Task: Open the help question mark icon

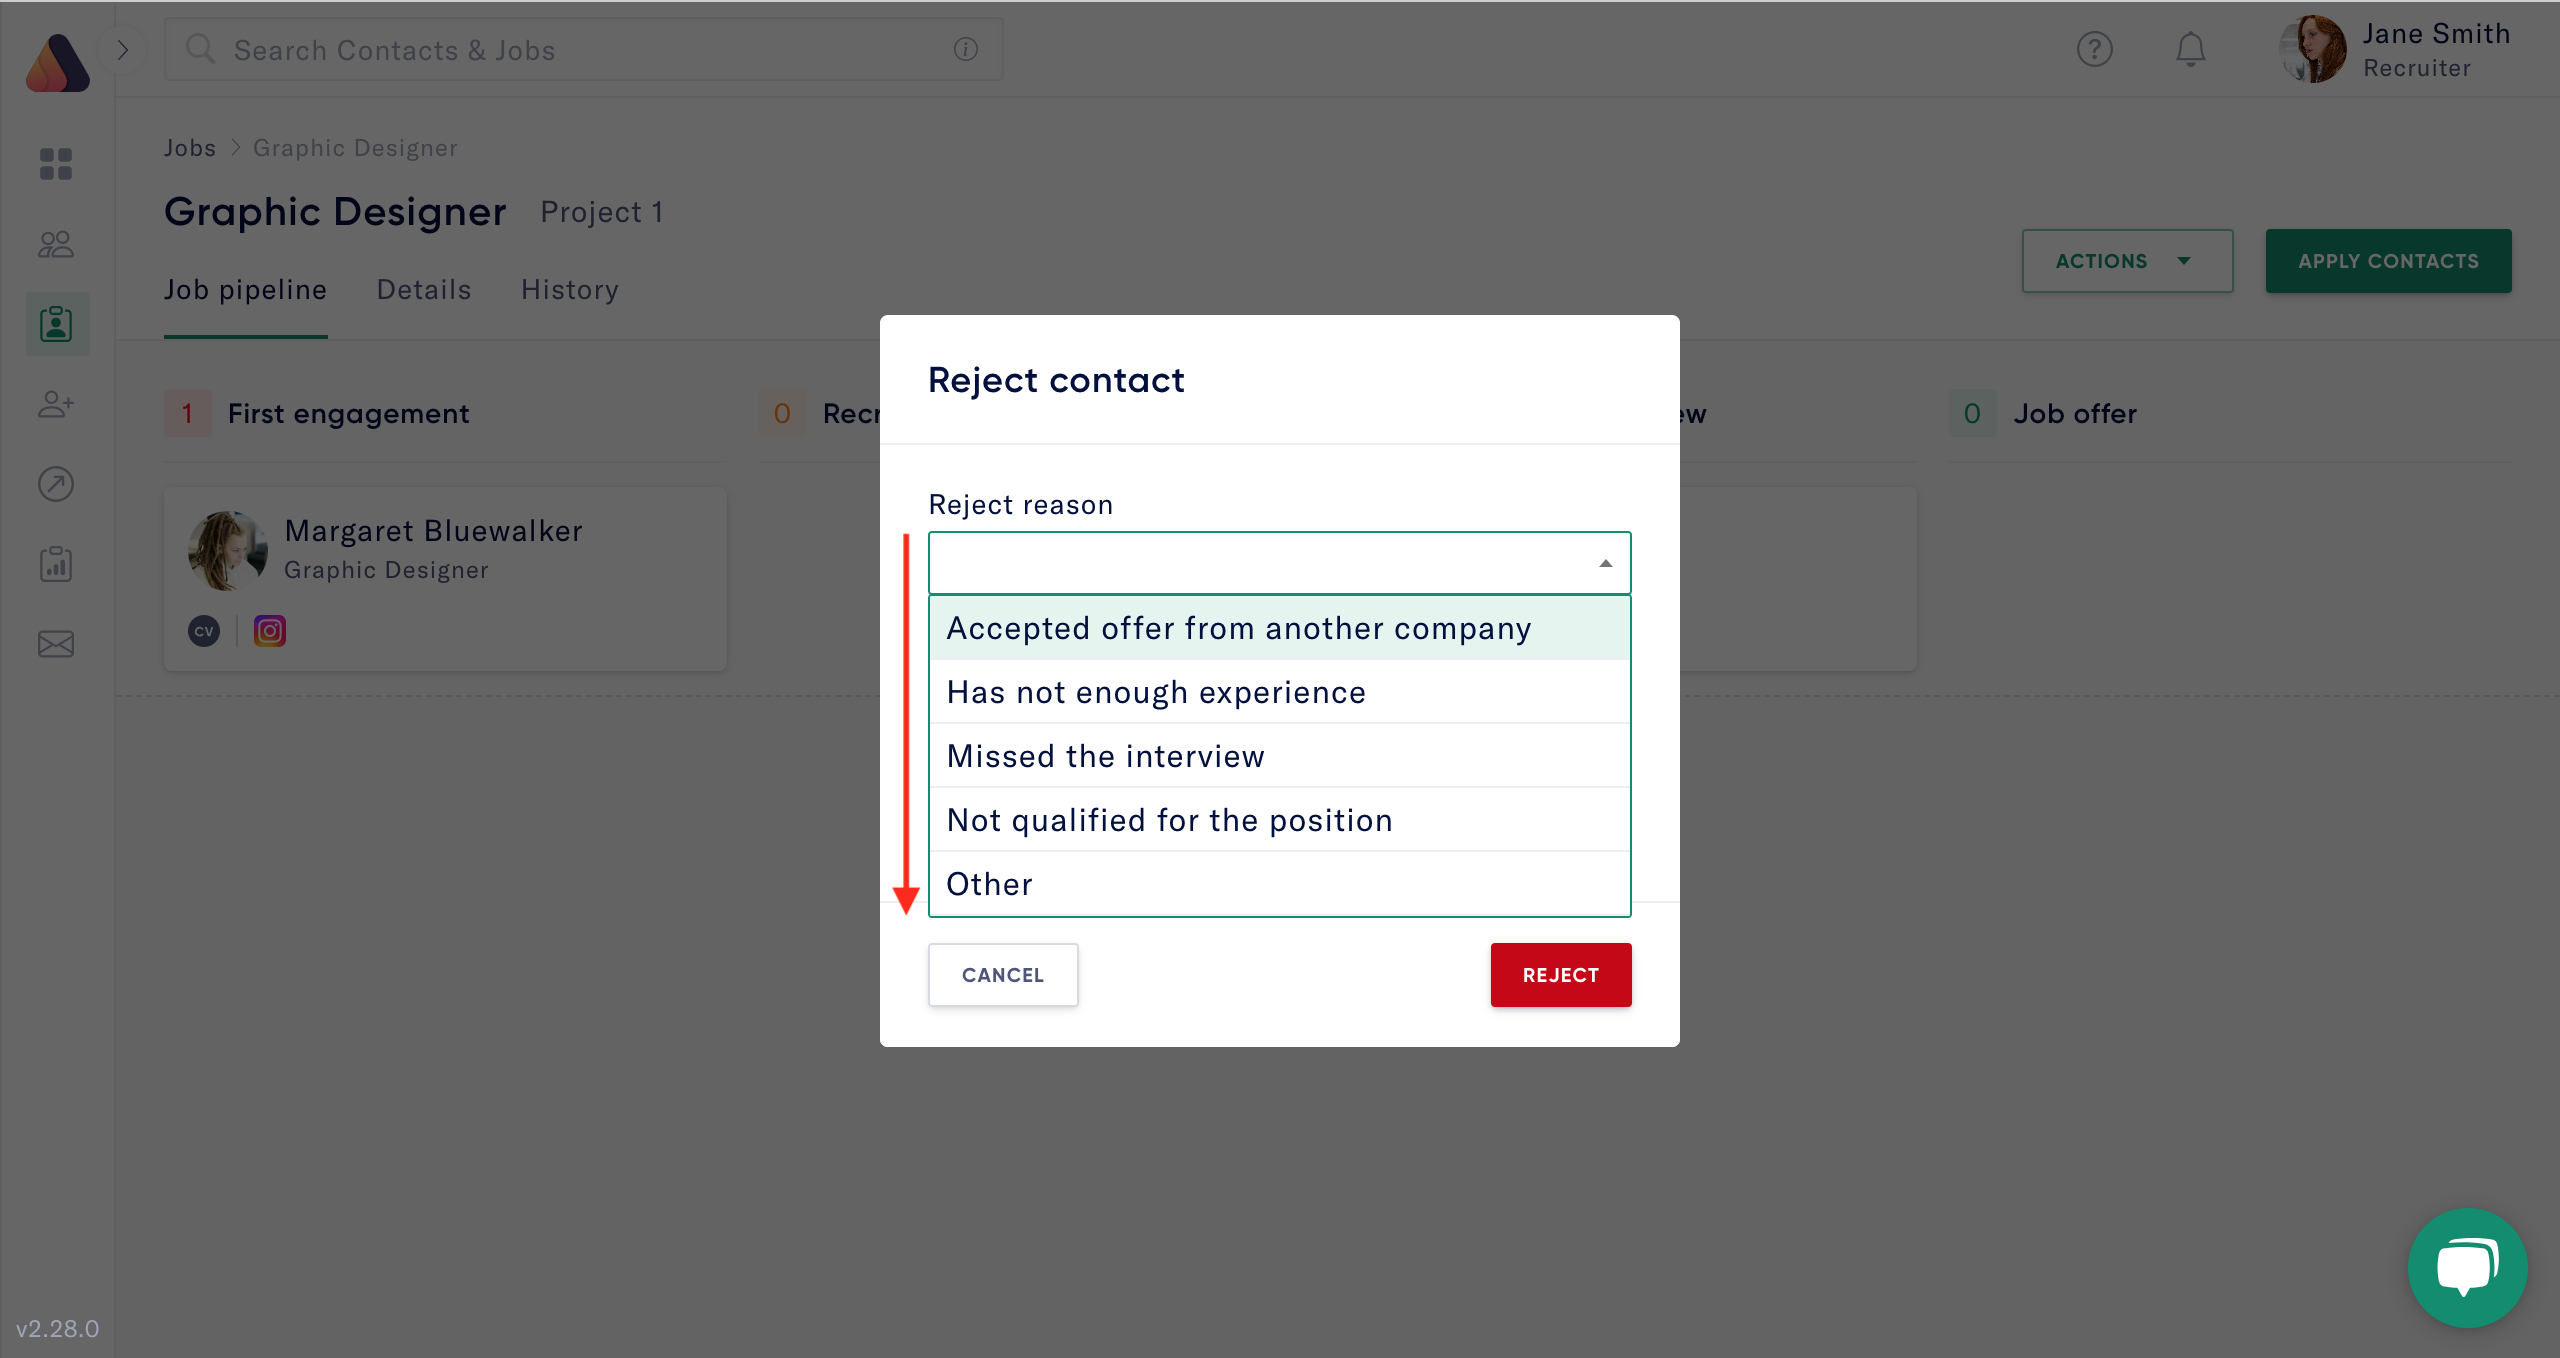Action: [x=2096, y=48]
